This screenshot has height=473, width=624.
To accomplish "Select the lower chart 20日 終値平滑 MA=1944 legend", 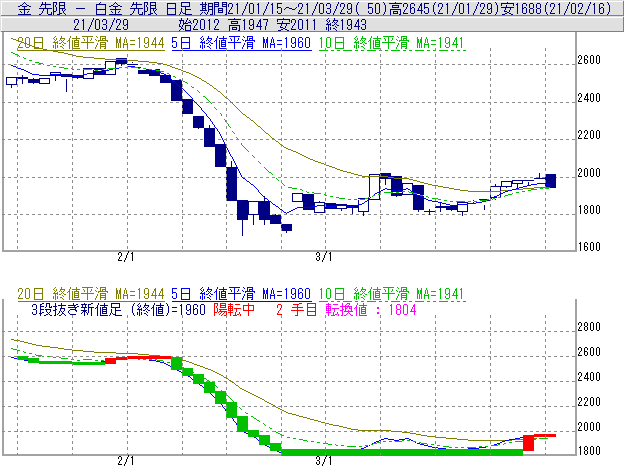I will (x=91, y=294).
